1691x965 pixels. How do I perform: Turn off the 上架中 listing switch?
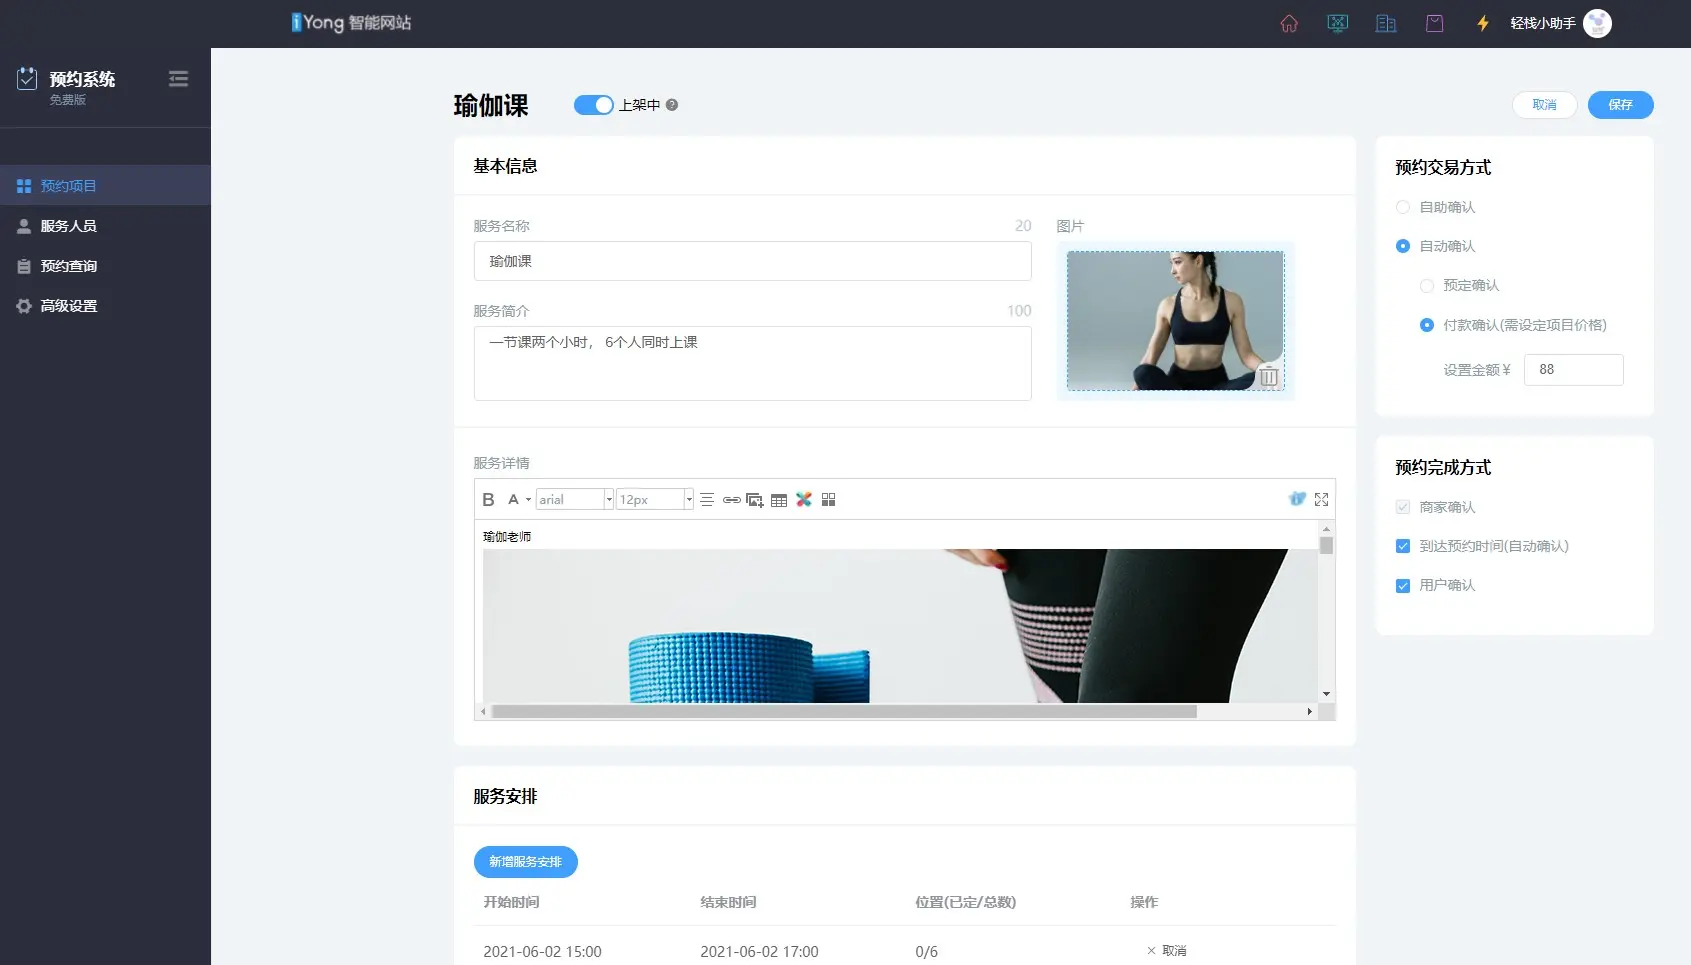593,105
